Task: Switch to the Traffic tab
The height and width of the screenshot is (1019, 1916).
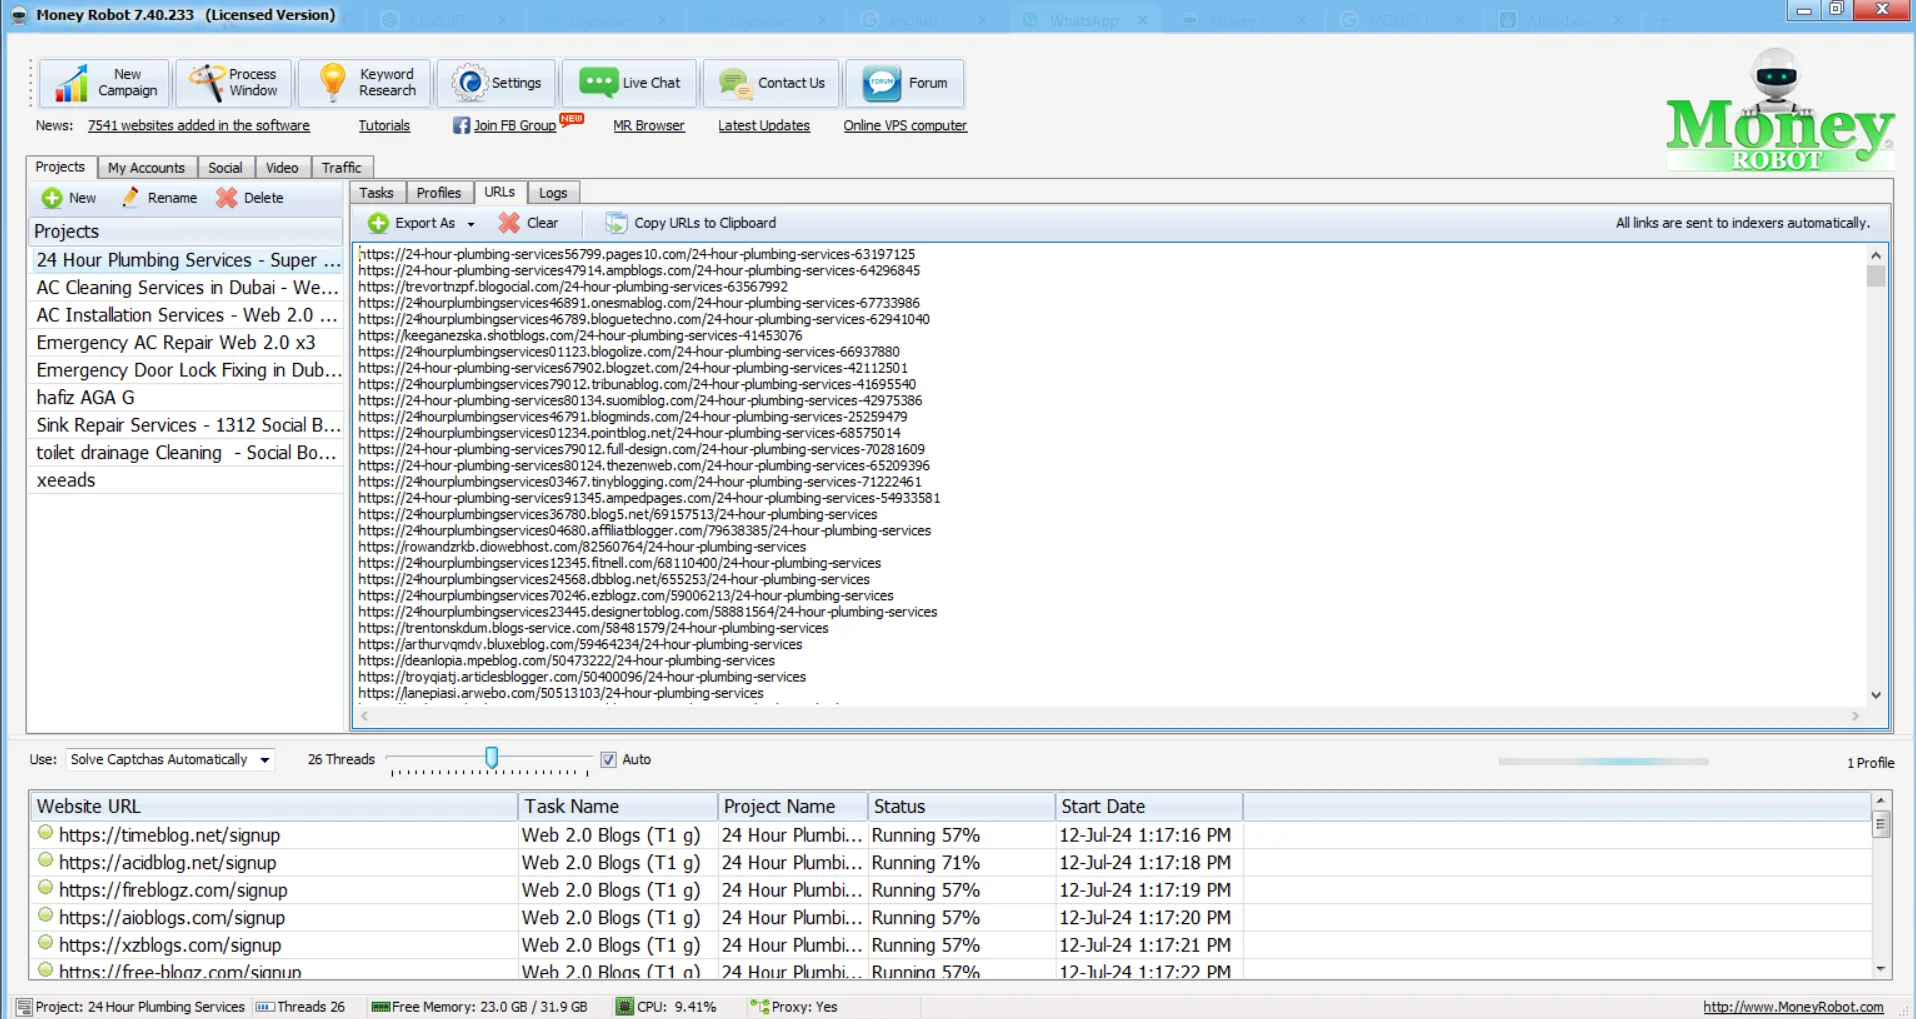Action: pos(342,168)
